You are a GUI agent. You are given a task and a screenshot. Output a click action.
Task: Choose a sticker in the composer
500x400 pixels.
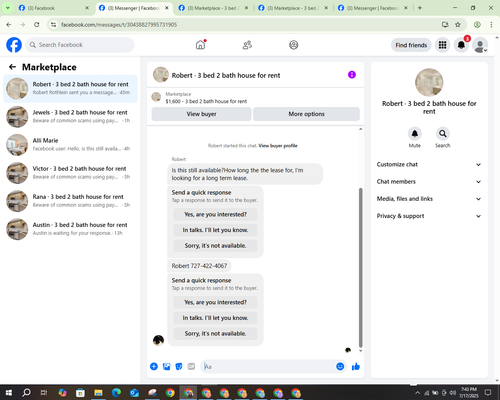pyautogui.click(x=179, y=367)
